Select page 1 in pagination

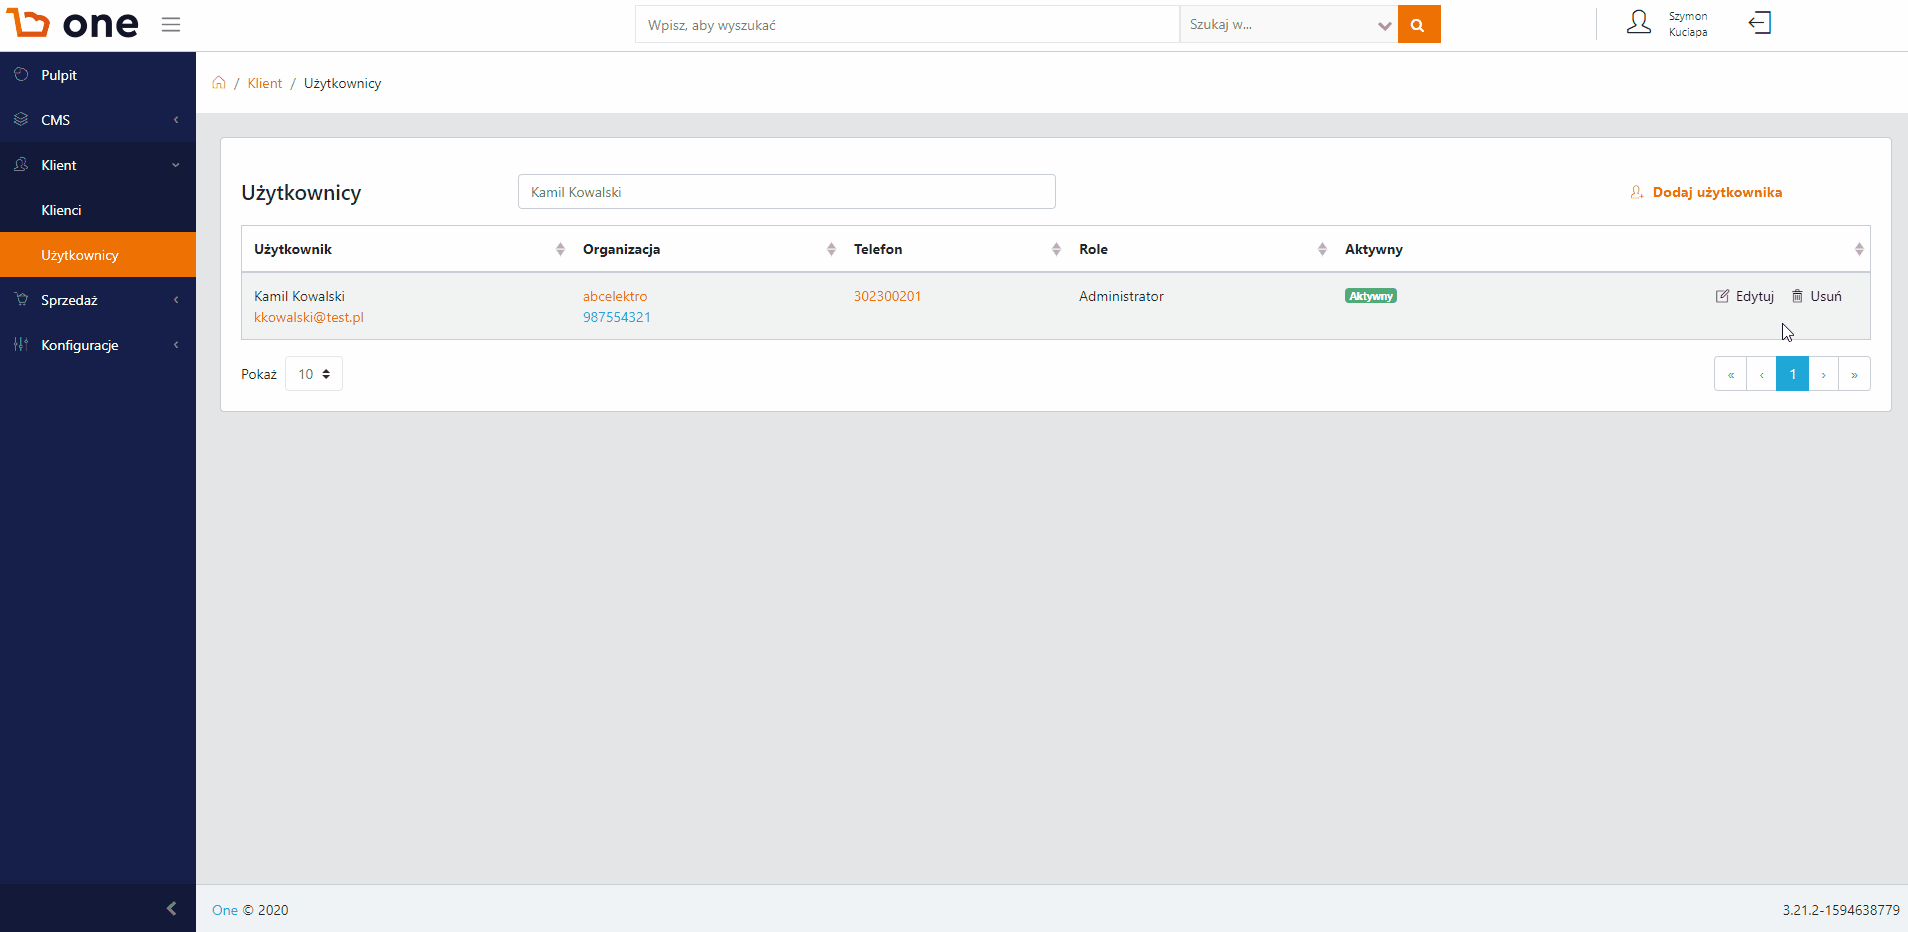tap(1793, 374)
